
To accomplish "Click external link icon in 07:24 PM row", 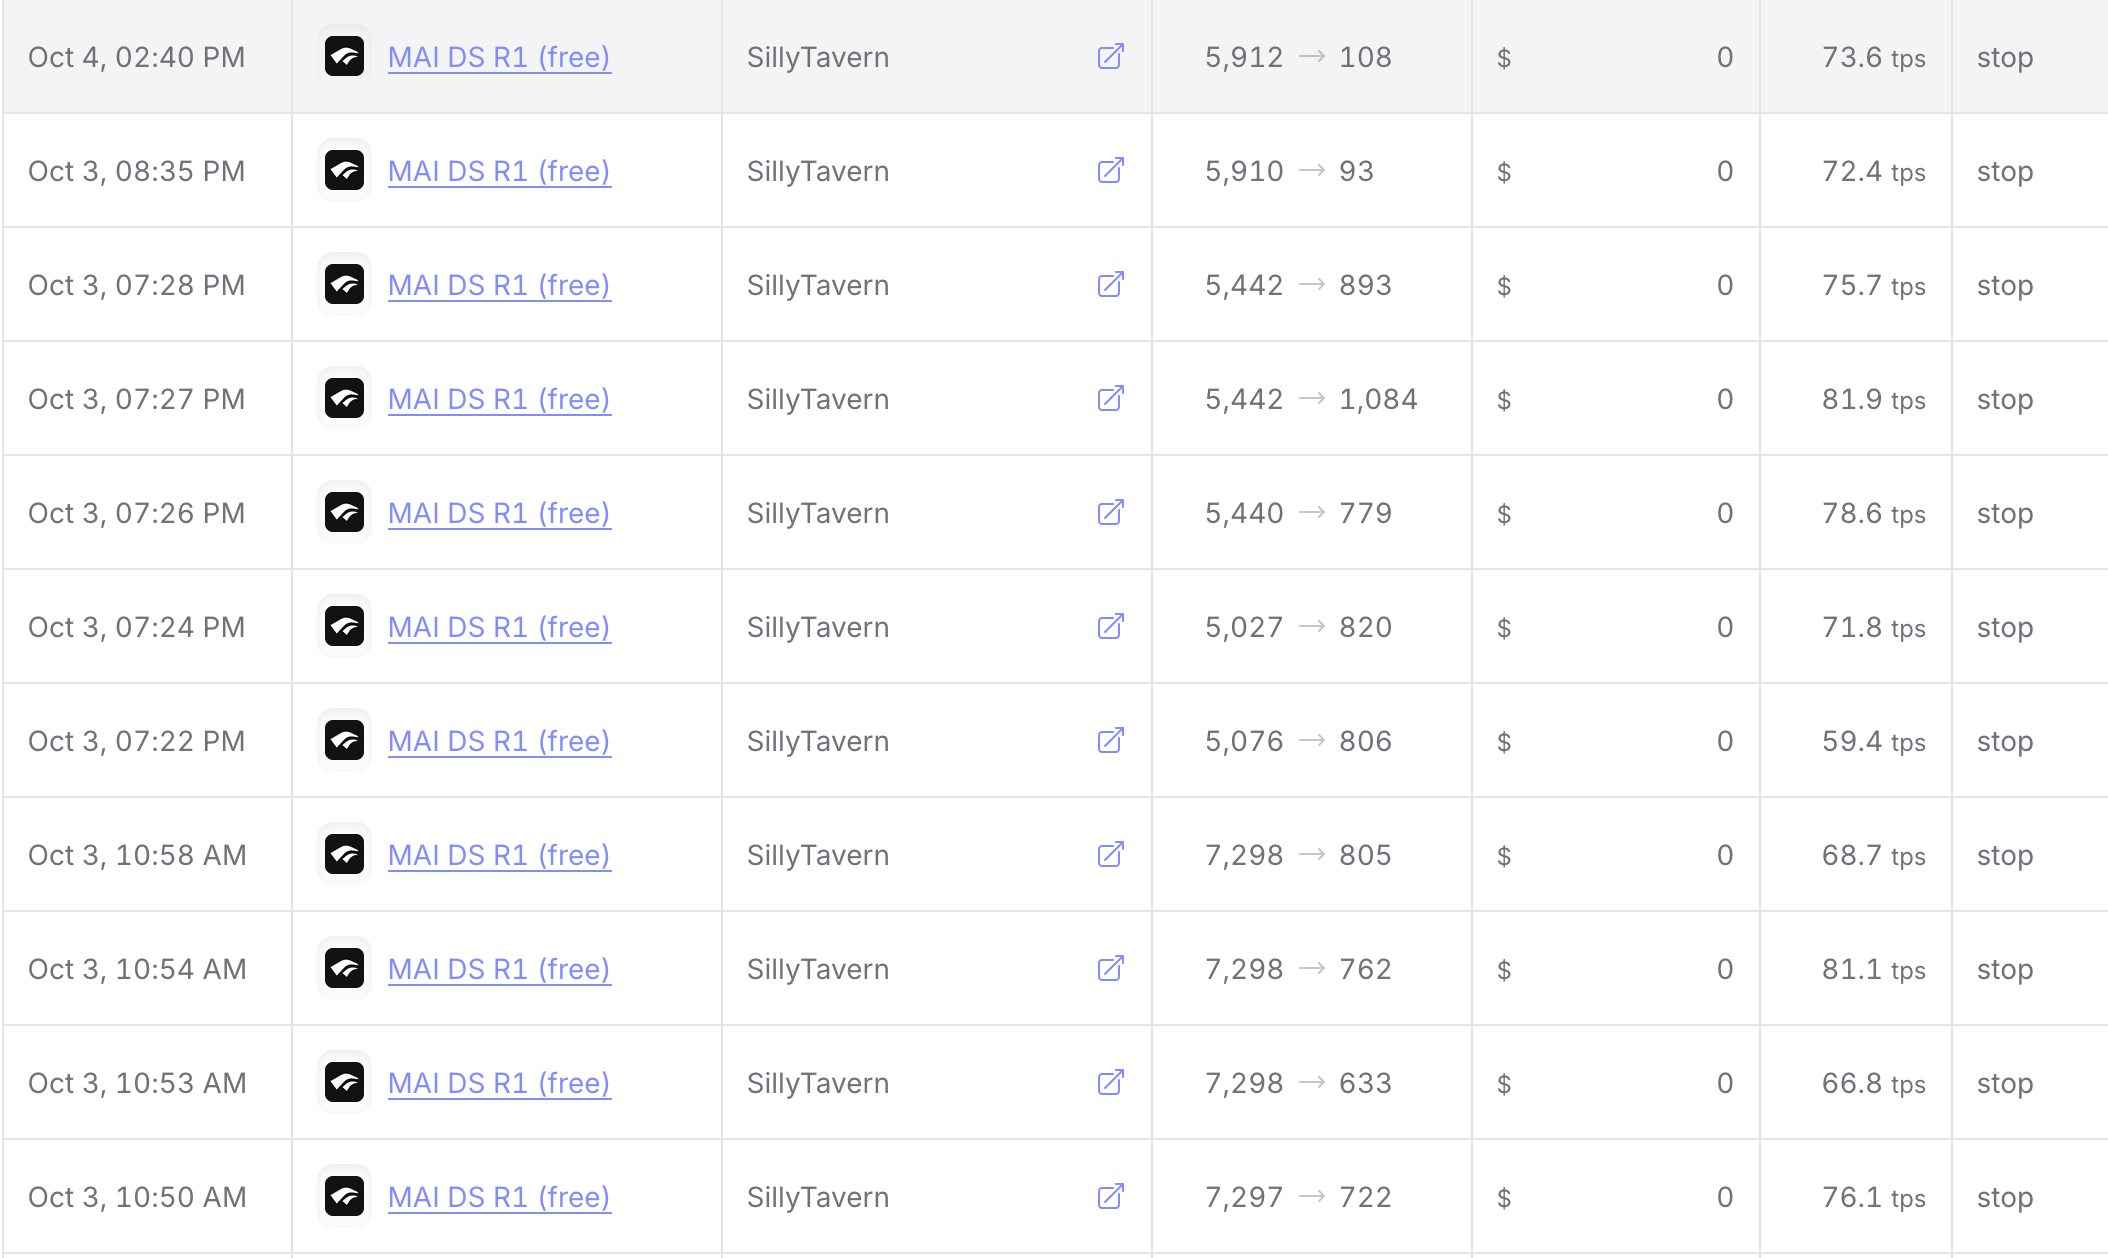I will point(1110,627).
